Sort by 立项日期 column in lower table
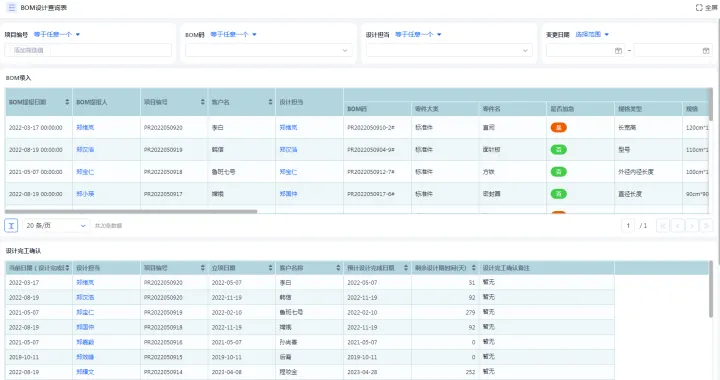Image resolution: width=720 pixels, height=380 pixels. (270, 268)
